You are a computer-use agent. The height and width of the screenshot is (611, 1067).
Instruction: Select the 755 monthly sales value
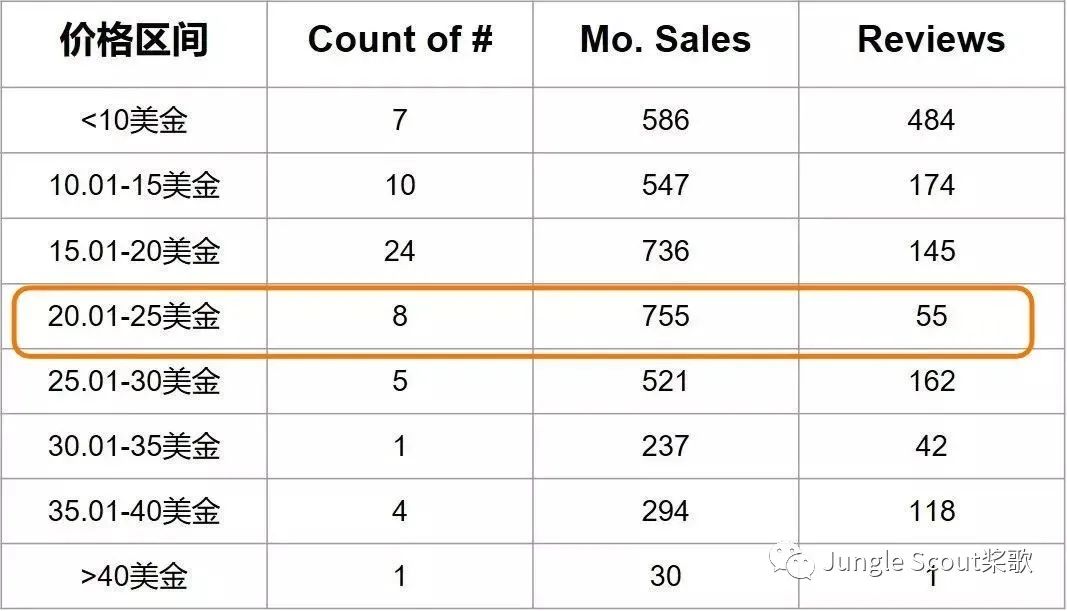tap(666, 316)
